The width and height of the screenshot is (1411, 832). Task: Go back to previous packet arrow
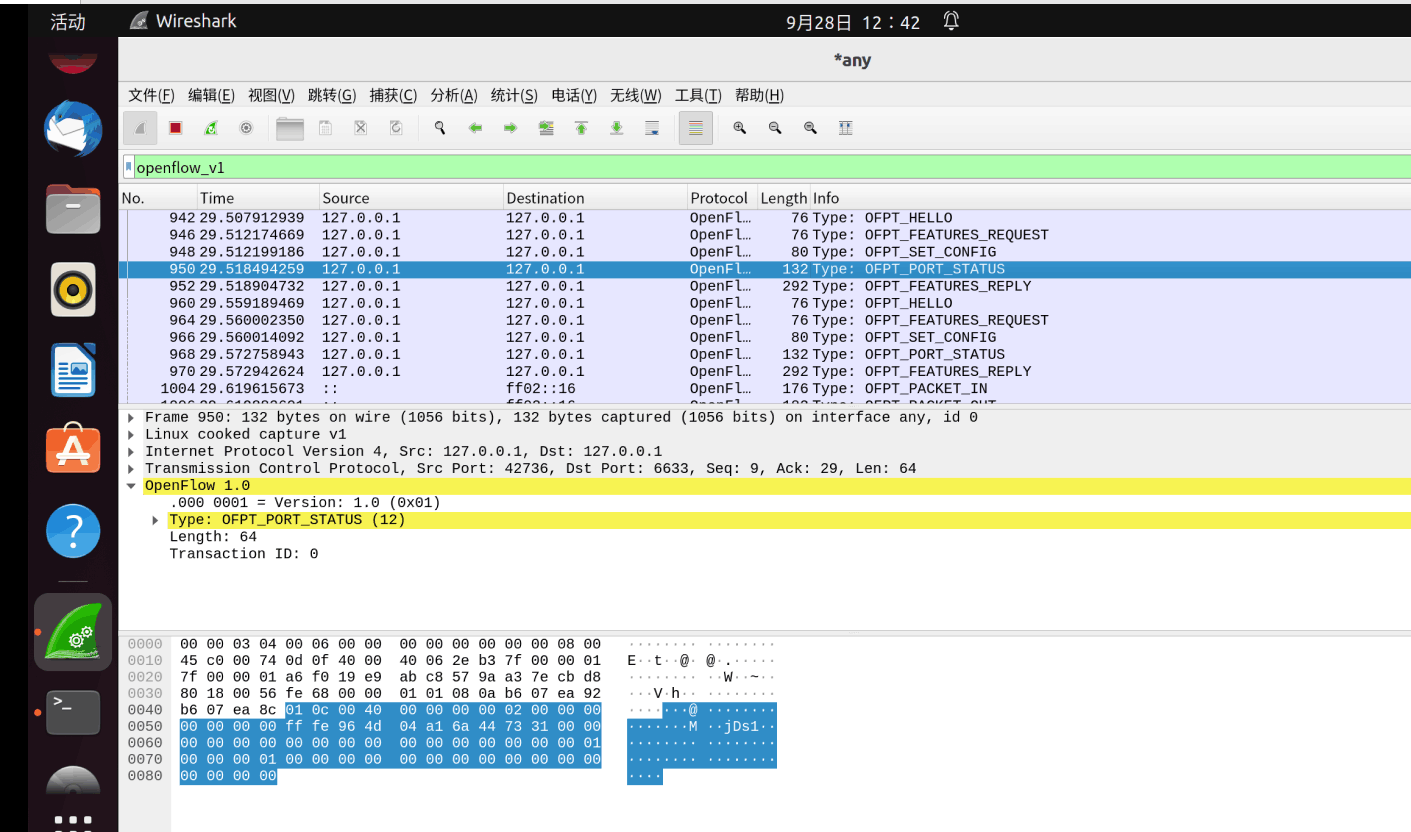(475, 128)
